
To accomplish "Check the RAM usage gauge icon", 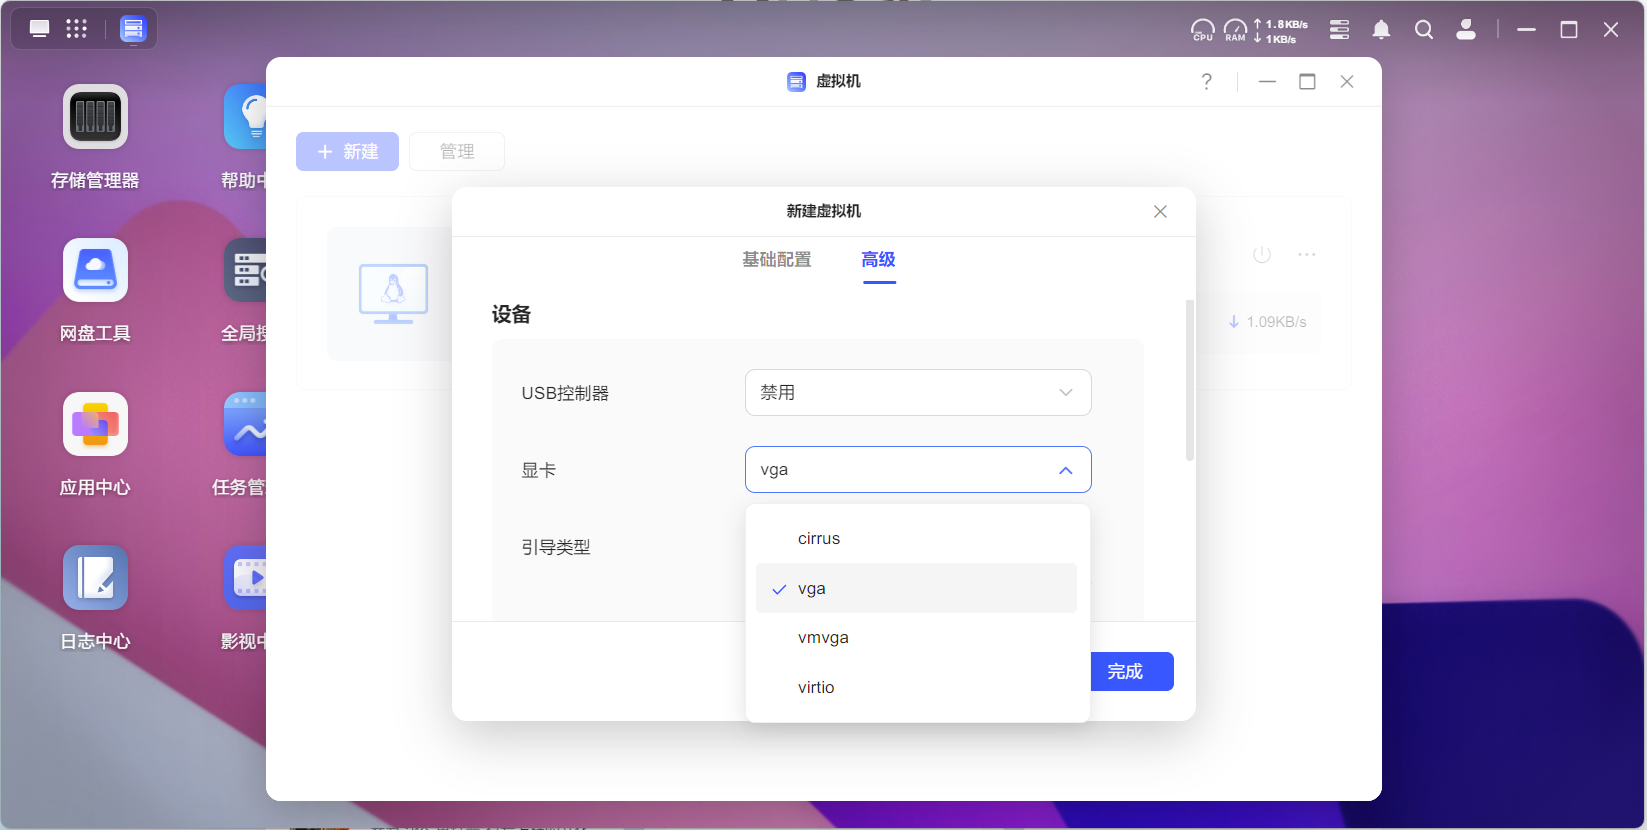I will coord(1236,30).
